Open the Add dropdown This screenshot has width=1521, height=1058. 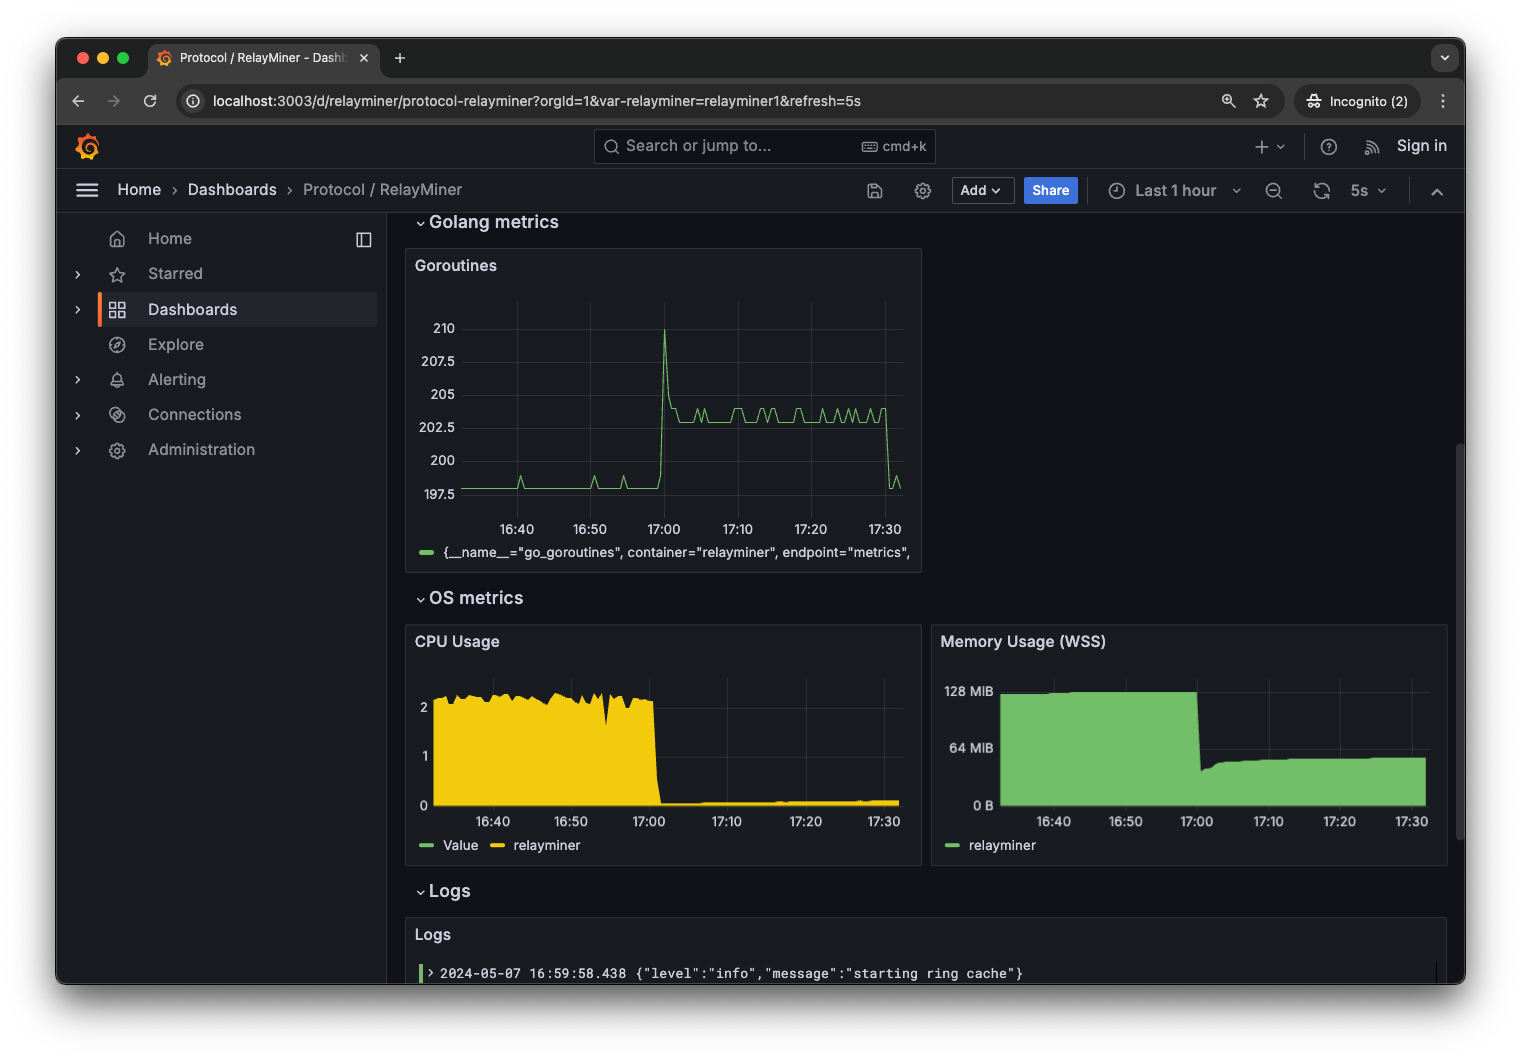pyautogui.click(x=981, y=191)
